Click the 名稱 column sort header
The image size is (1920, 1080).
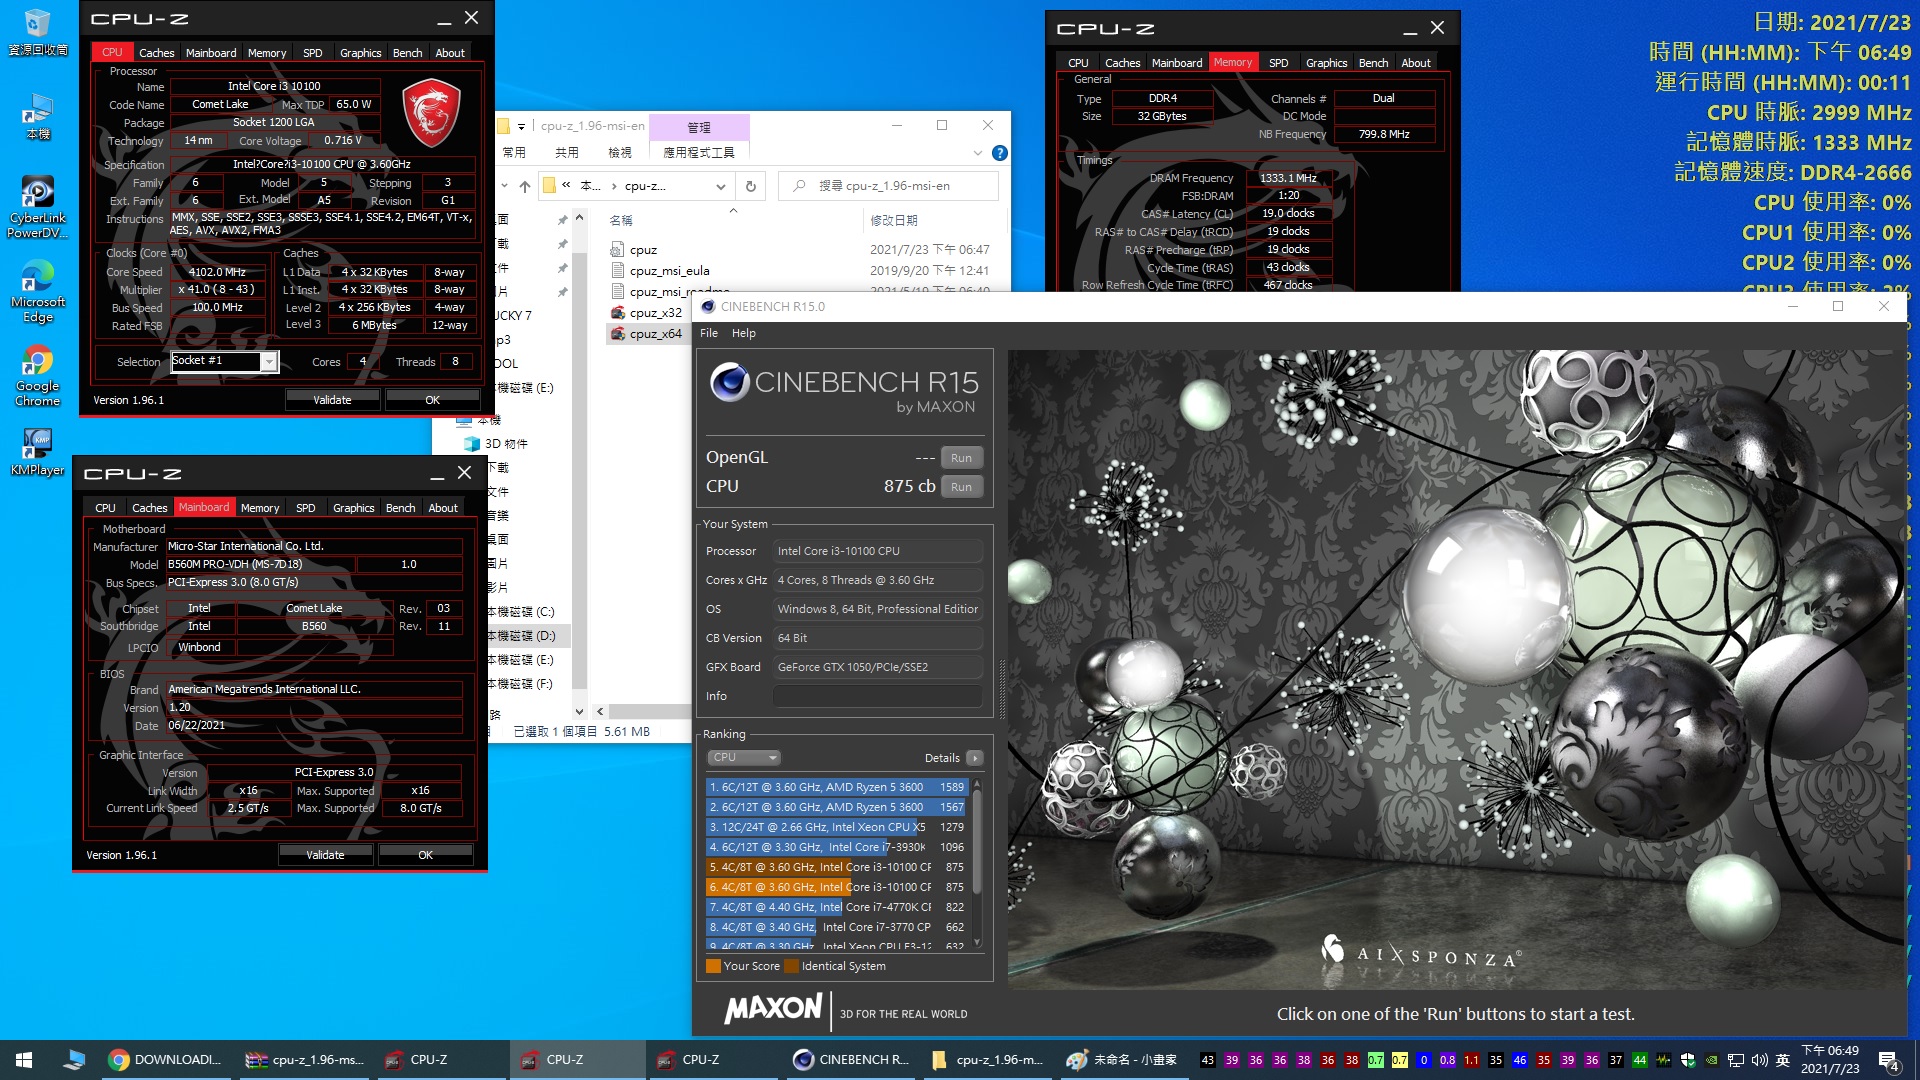[621, 221]
